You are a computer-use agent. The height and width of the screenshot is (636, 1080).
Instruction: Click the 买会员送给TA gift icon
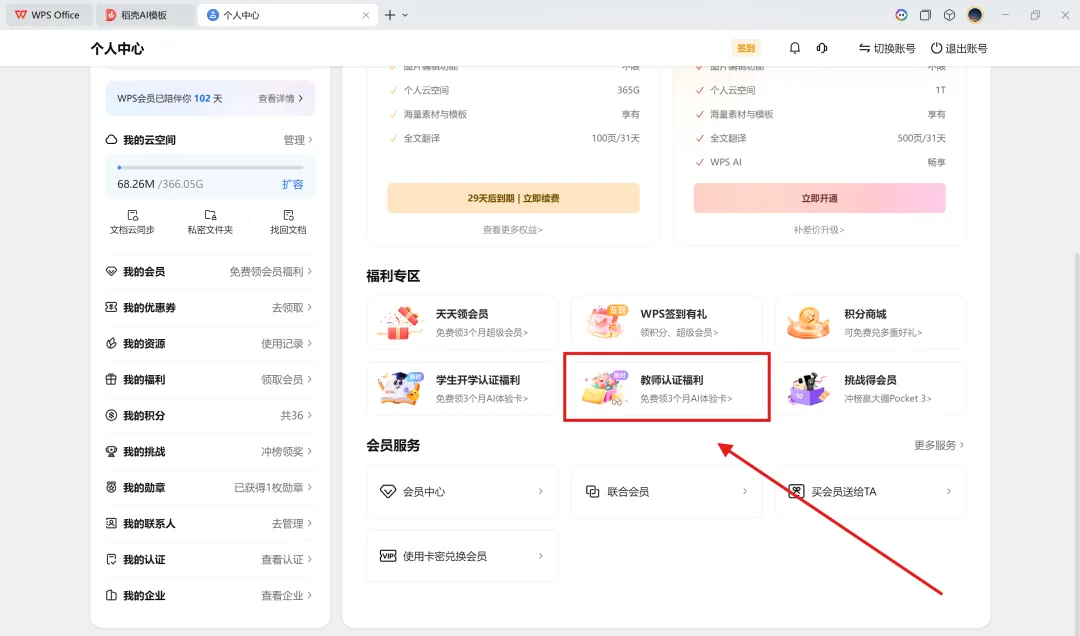[x=796, y=491]
